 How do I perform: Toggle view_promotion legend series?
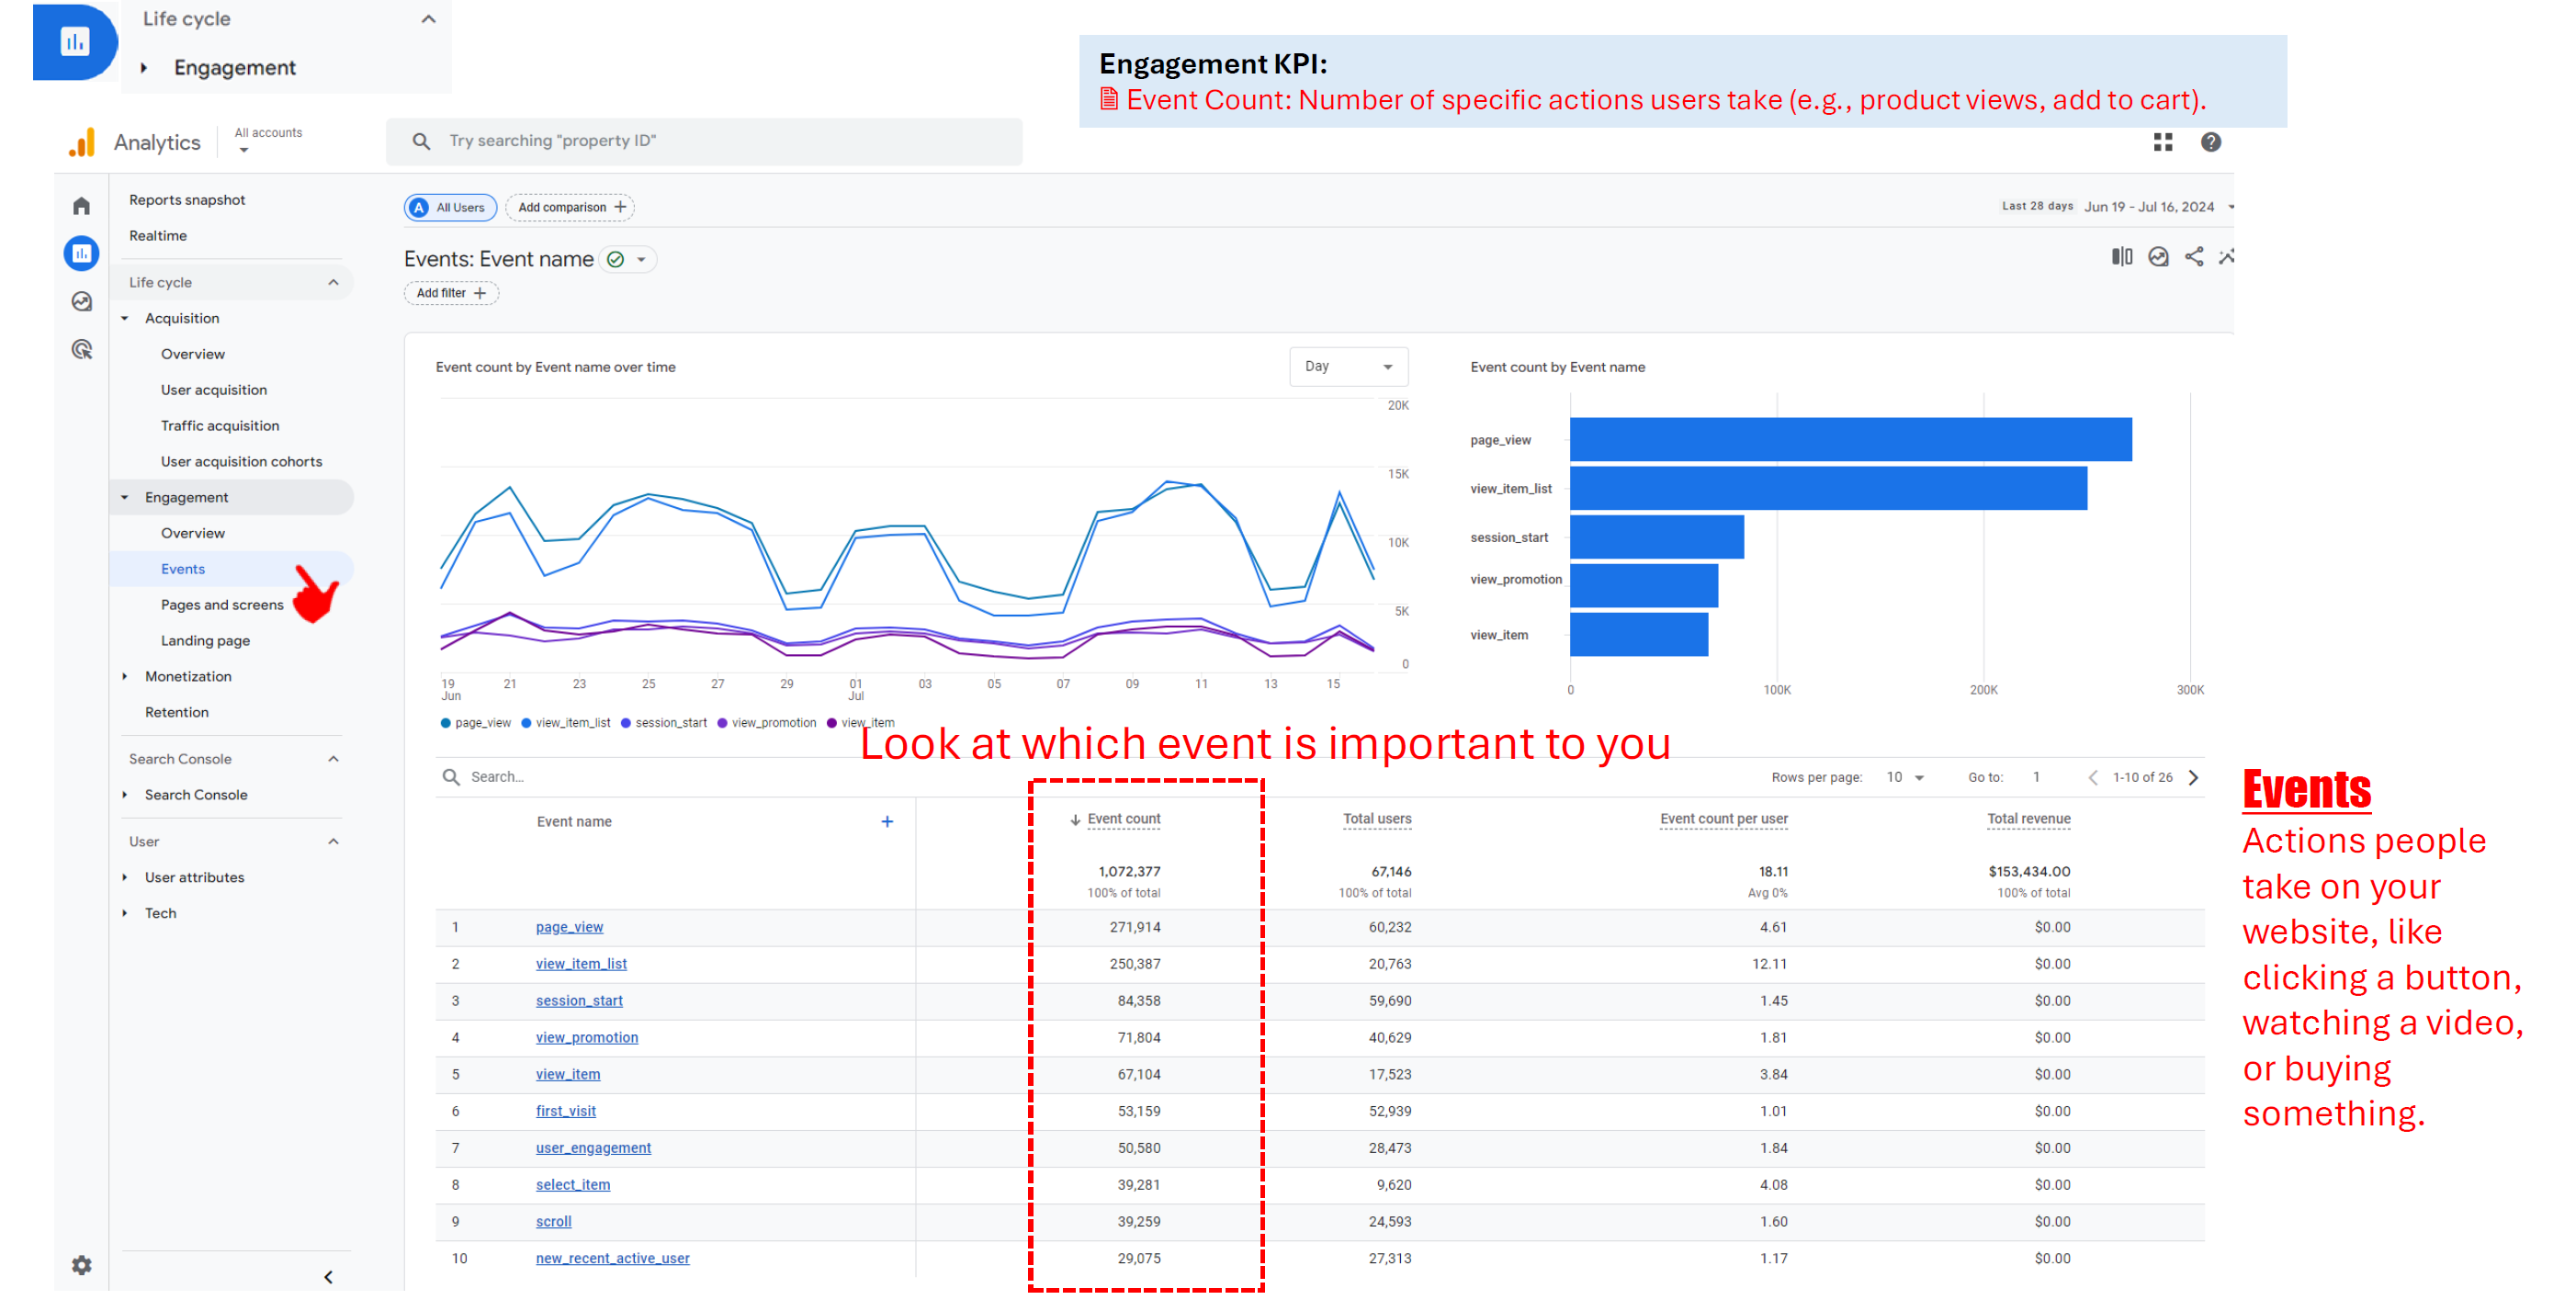click(767, 723)
